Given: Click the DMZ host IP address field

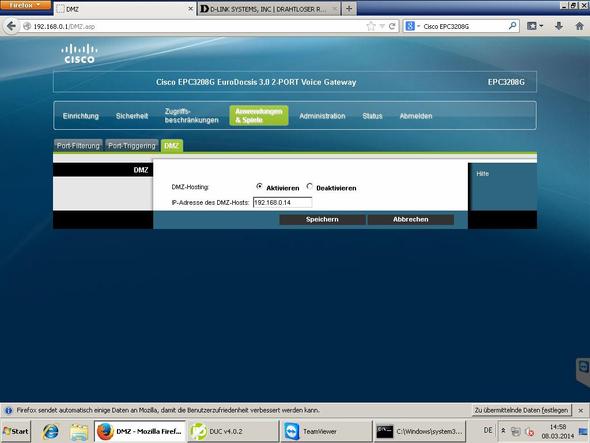Looking at the screenshot, I should point(282,202).
